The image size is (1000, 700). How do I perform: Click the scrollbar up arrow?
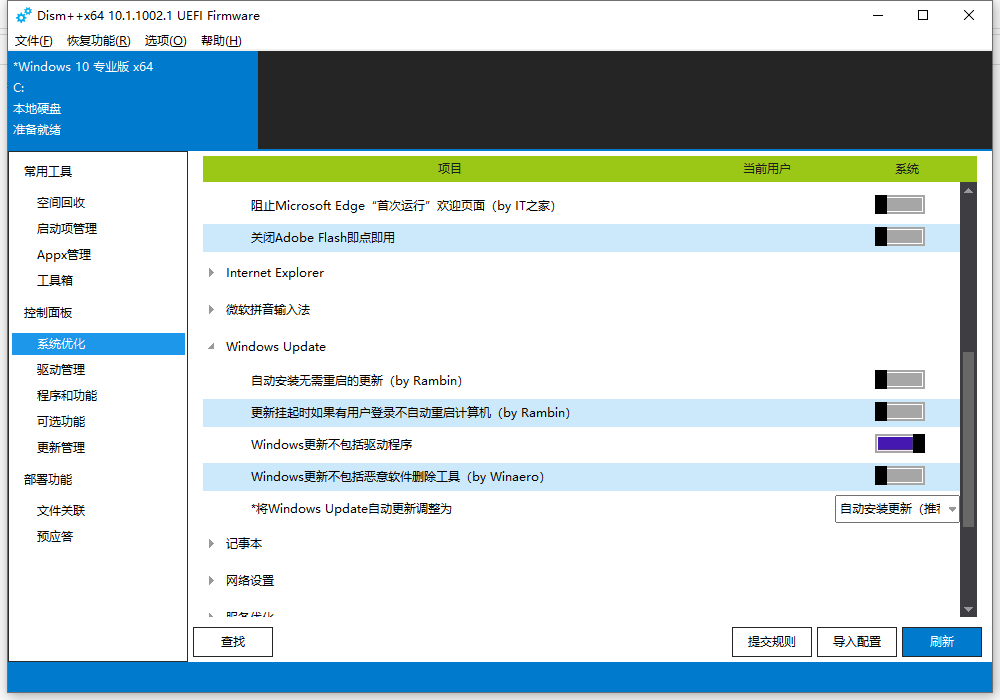[968, 190]
